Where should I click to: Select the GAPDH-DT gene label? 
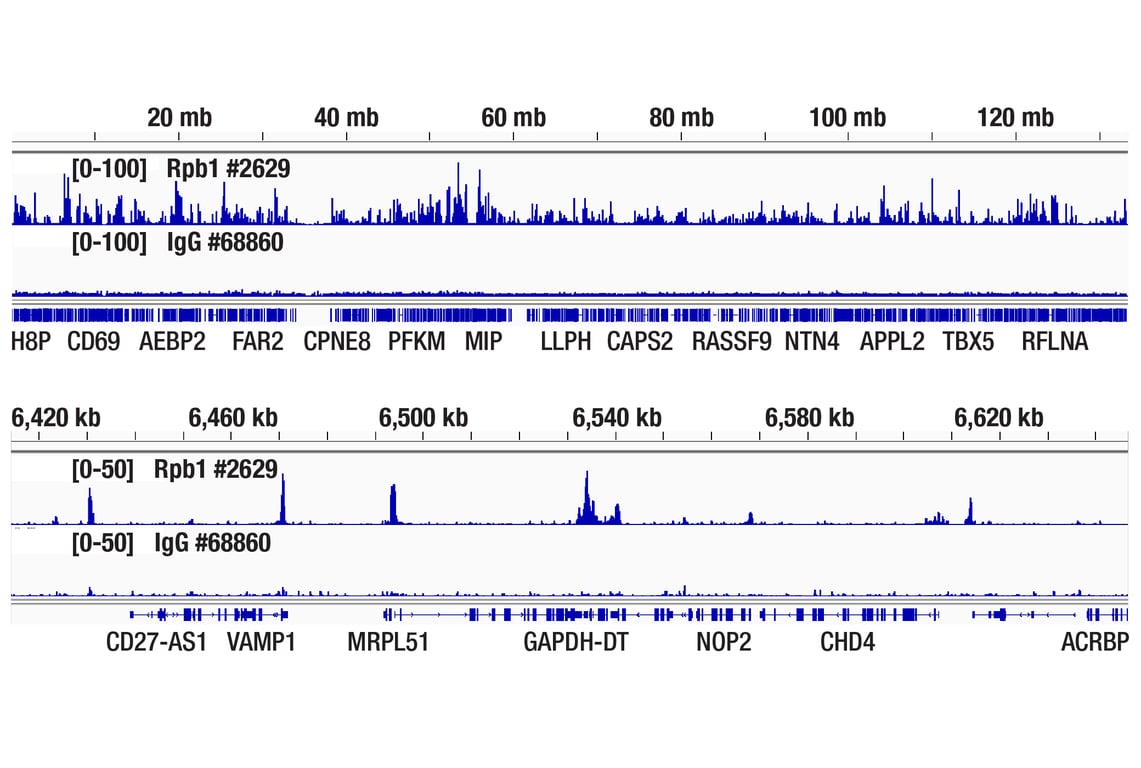click(576, 642)
